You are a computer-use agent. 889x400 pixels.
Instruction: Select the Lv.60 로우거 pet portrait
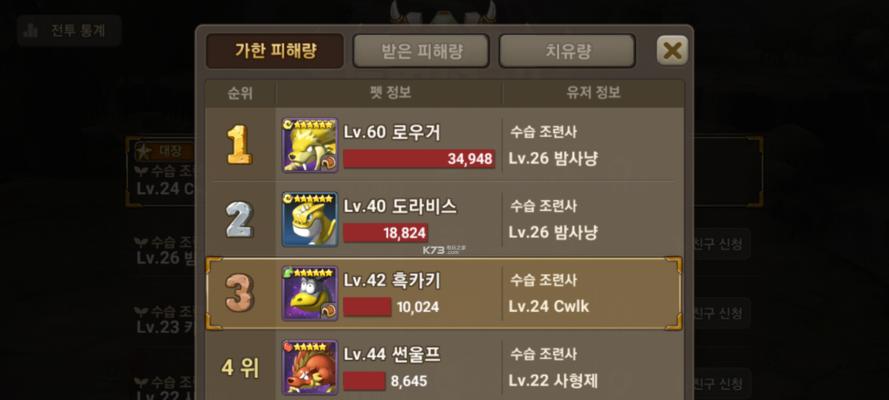point(310,145)
